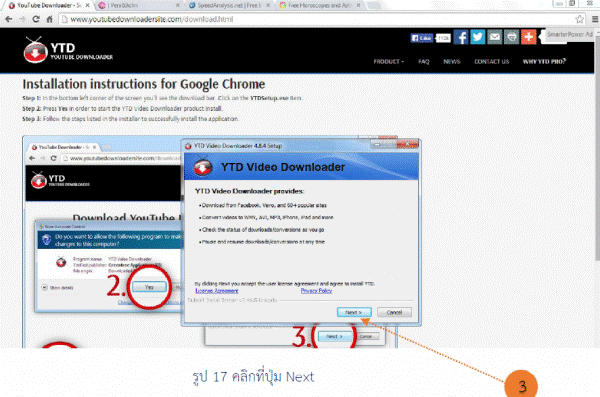
Task: Click the Facebook Like button
Action: [421, 38]
